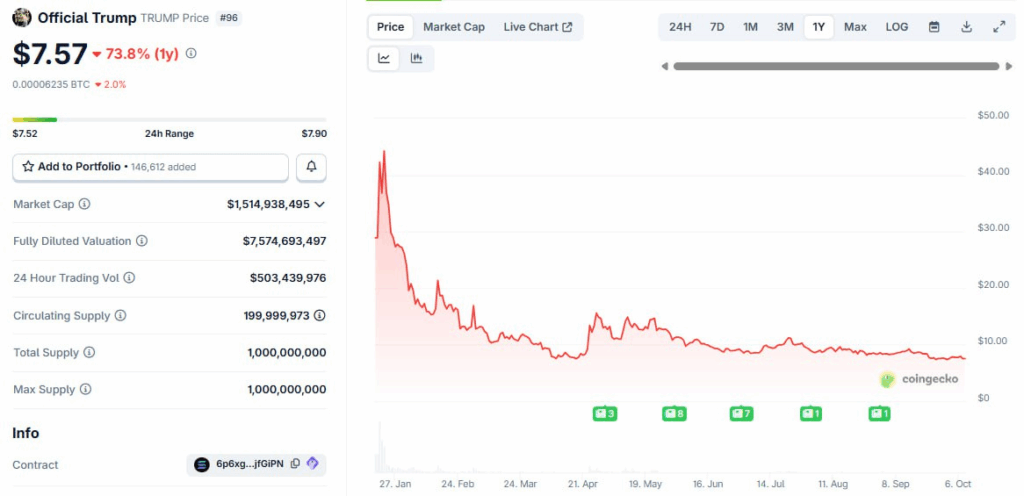Image resolution: width=1024 pixels, height=496 pixels.
Task: Switch to the Market Cap tab
Action: pos(454,27)
